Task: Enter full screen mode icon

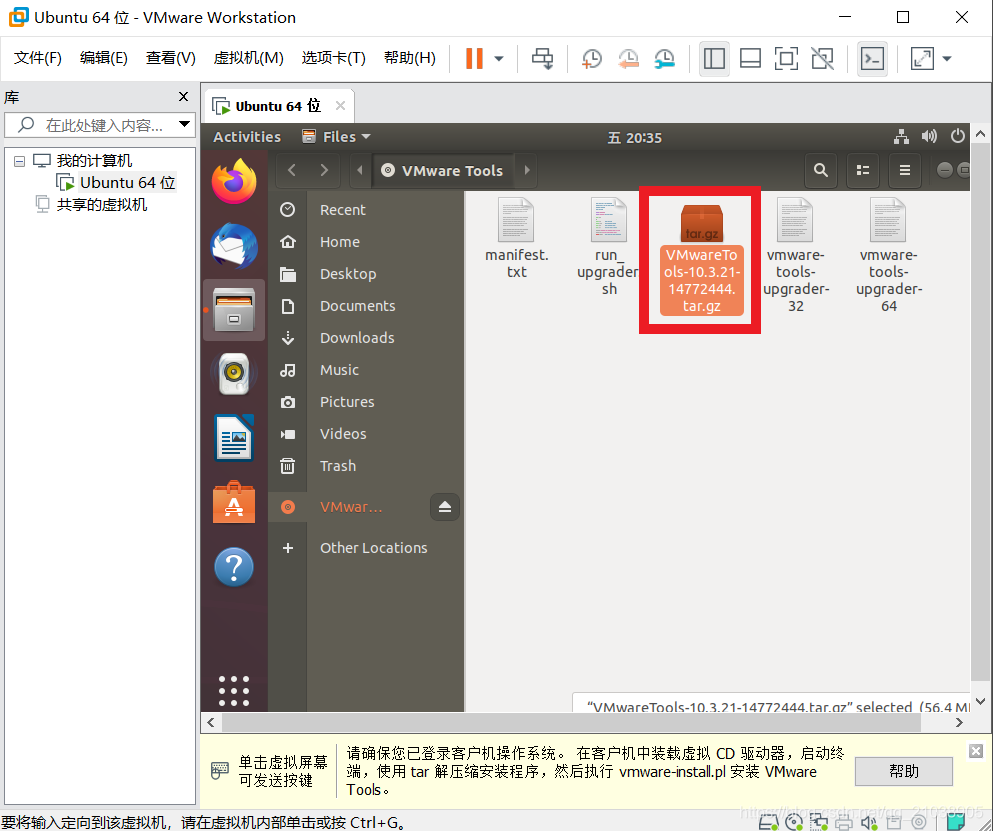Action: coord(786,59)
